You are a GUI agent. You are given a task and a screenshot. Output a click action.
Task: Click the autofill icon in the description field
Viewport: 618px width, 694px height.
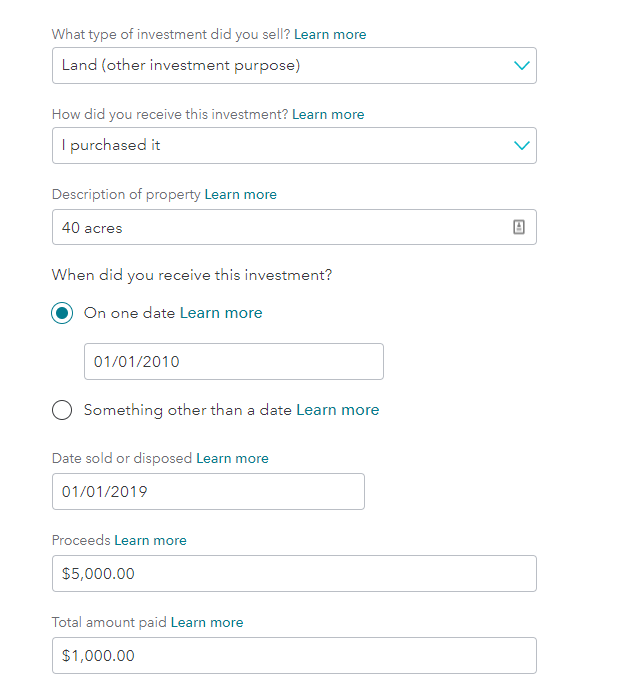coord(519,227)
